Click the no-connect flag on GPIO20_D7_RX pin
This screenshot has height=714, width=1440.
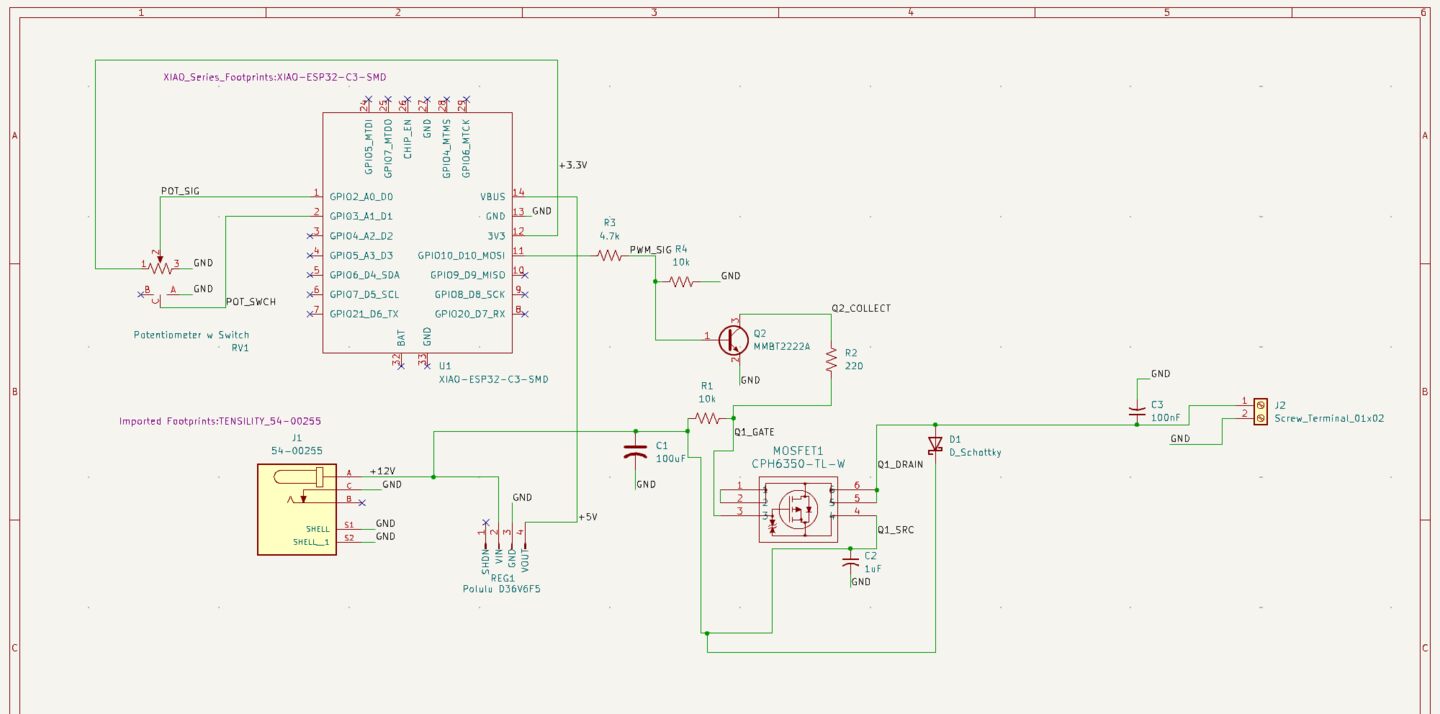click(x=524, y=314)
